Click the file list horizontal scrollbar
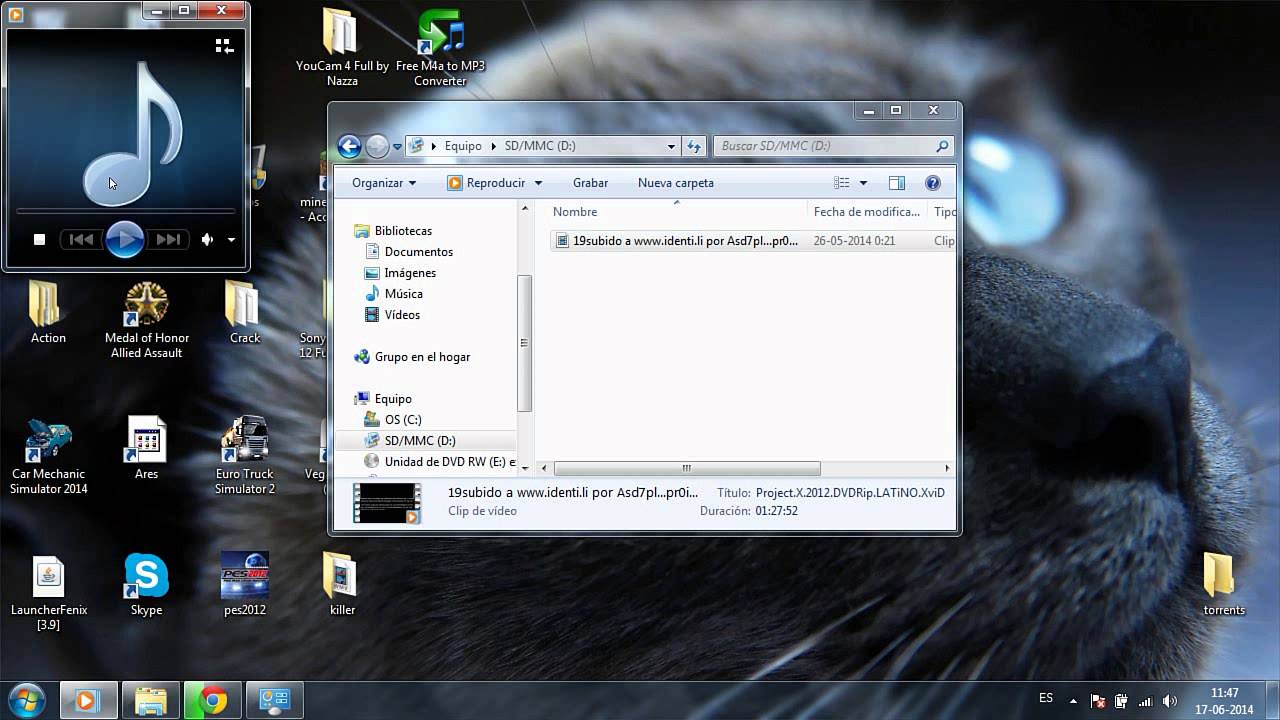The image size is (1280, 720). point(687,468)
